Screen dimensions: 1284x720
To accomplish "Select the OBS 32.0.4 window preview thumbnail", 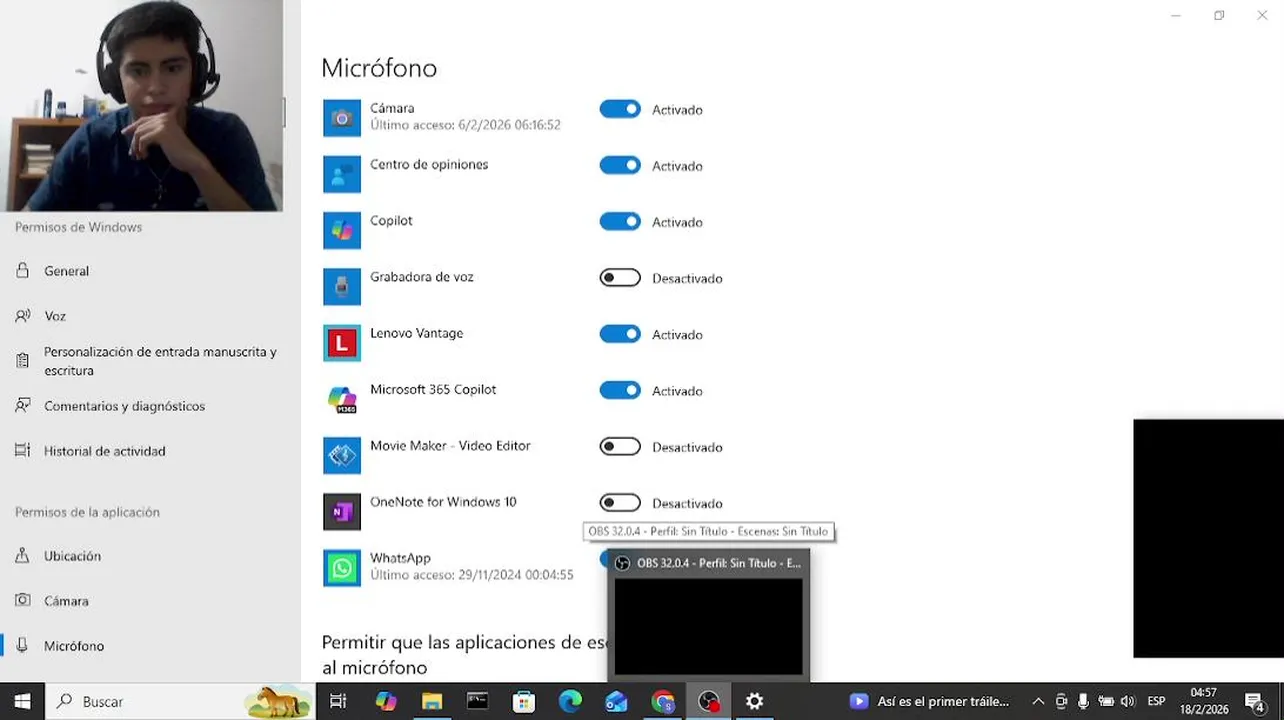I will (x=708, y=627).
